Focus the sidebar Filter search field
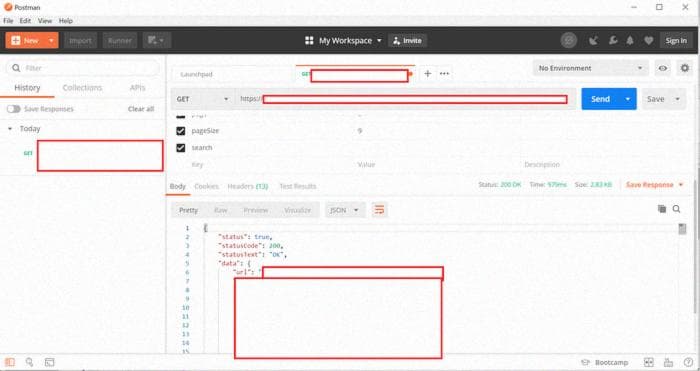This screenshot has height=371, width=700. pyautogui.click(x=83, y=68)
